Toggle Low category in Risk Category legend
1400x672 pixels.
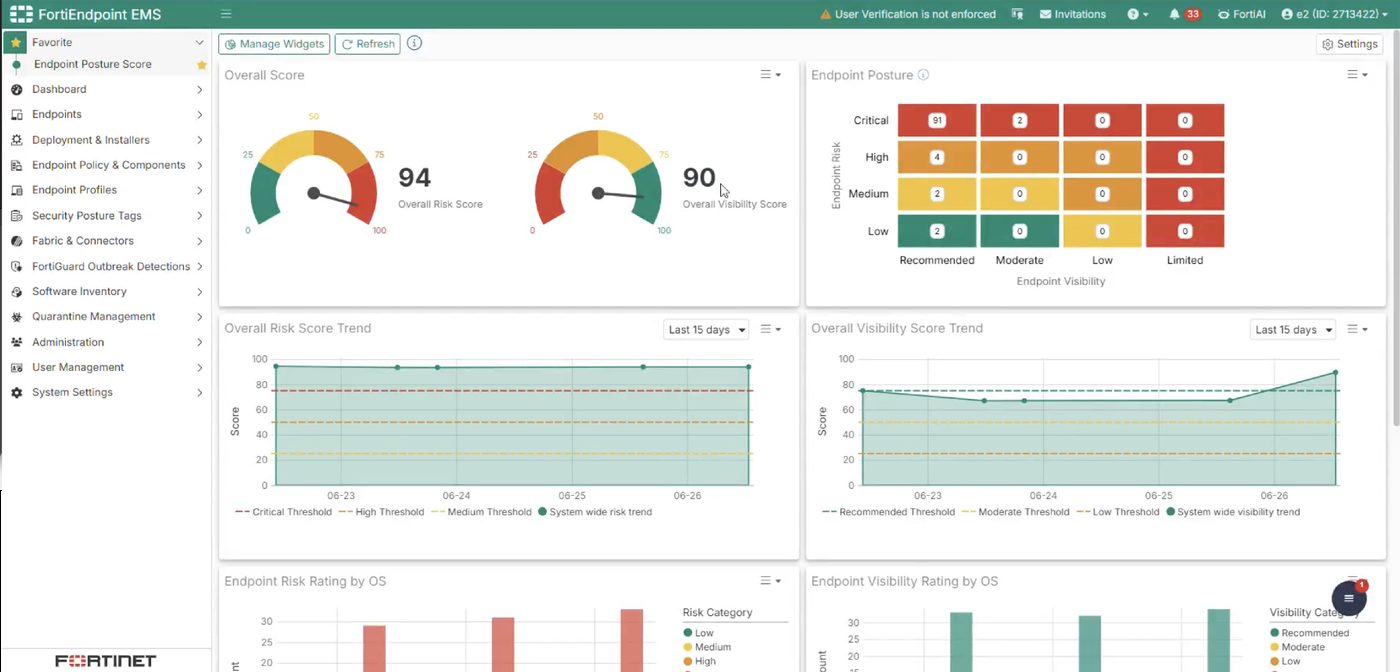pos(699,633)
